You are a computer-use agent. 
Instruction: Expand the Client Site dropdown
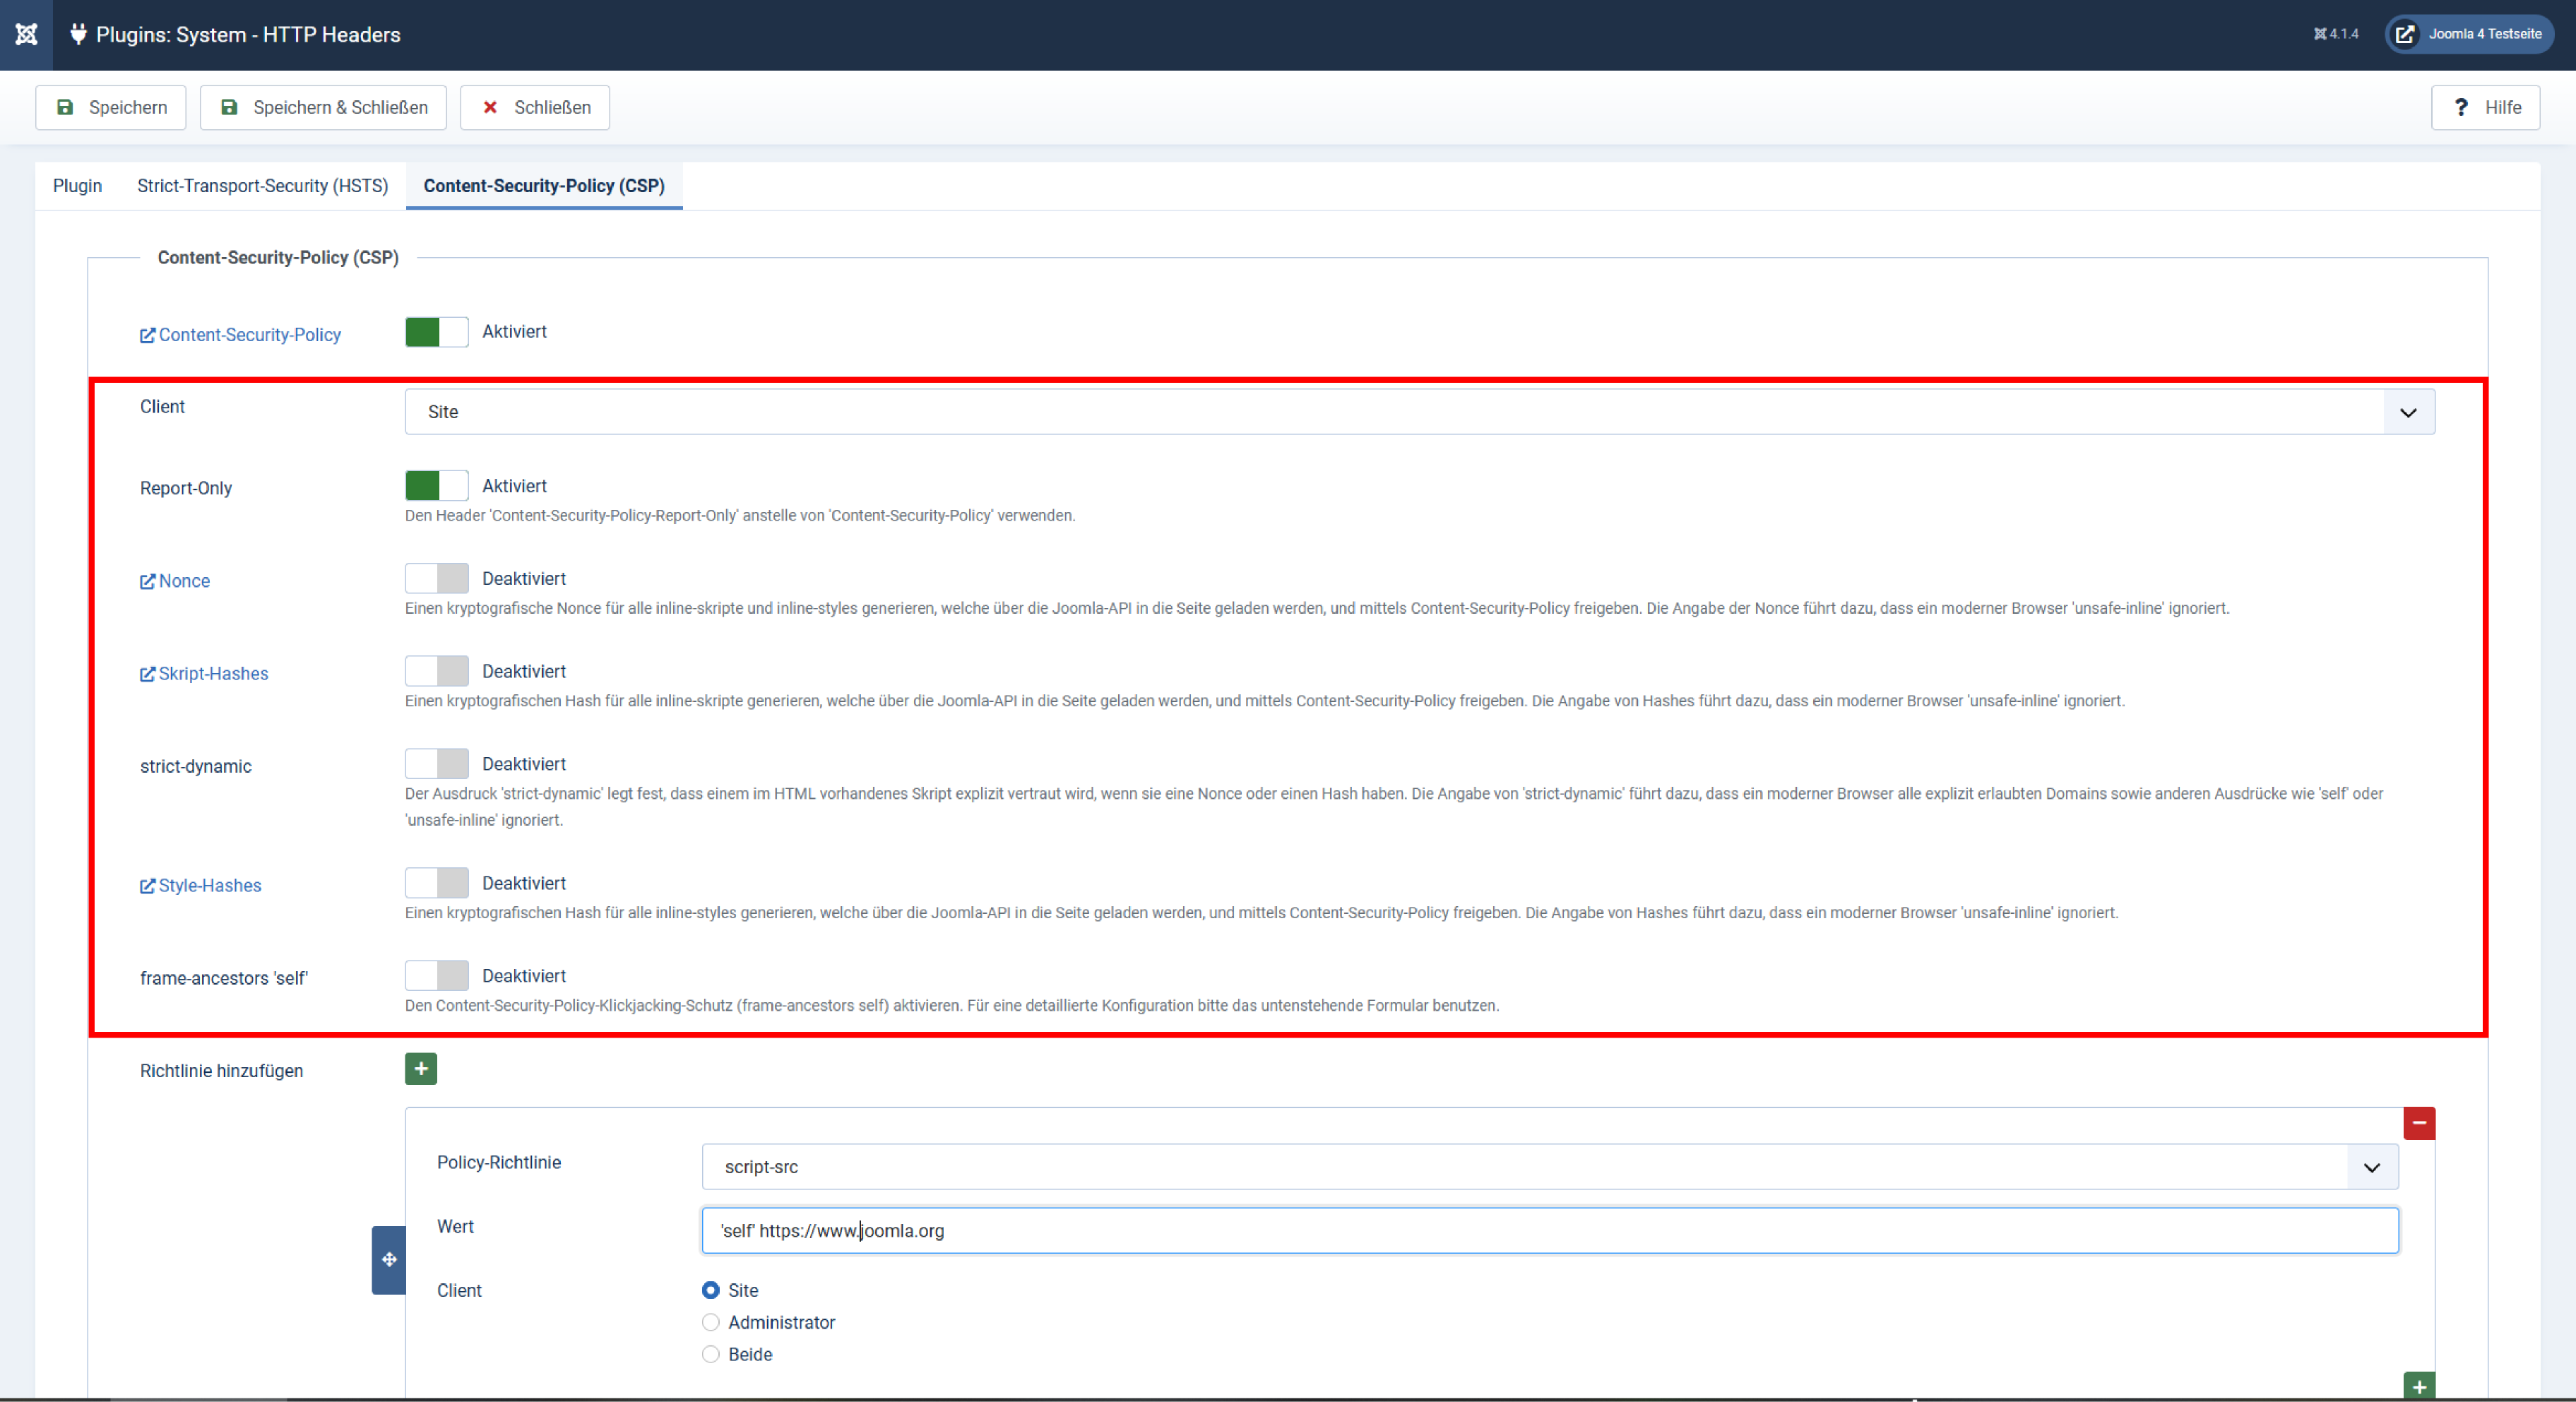tap(1419, 412)
